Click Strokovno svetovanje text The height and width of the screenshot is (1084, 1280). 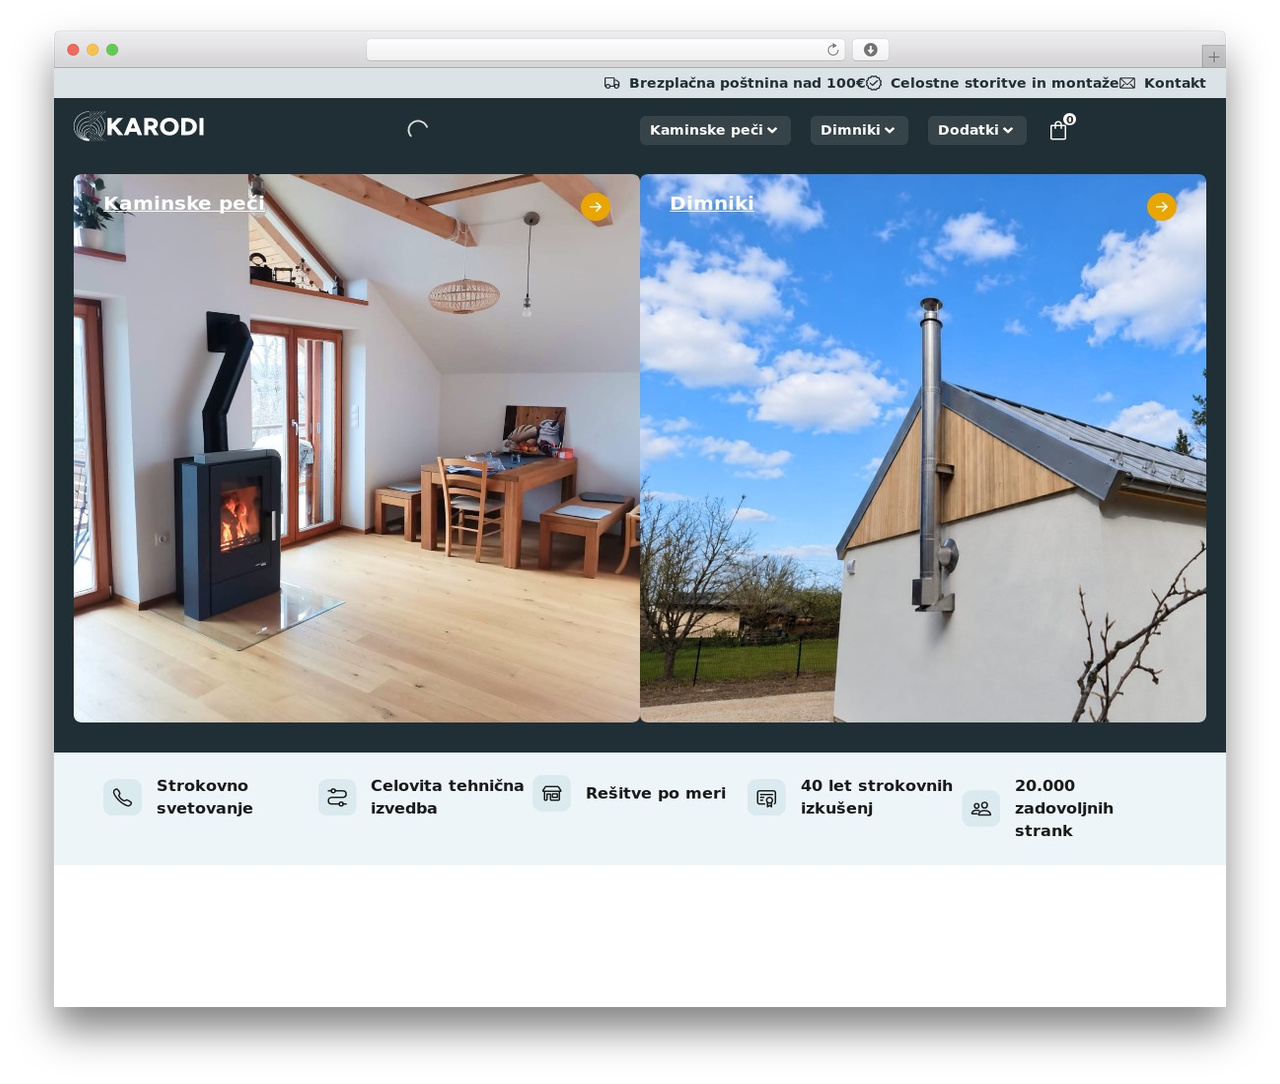click(x=205, y=797)
